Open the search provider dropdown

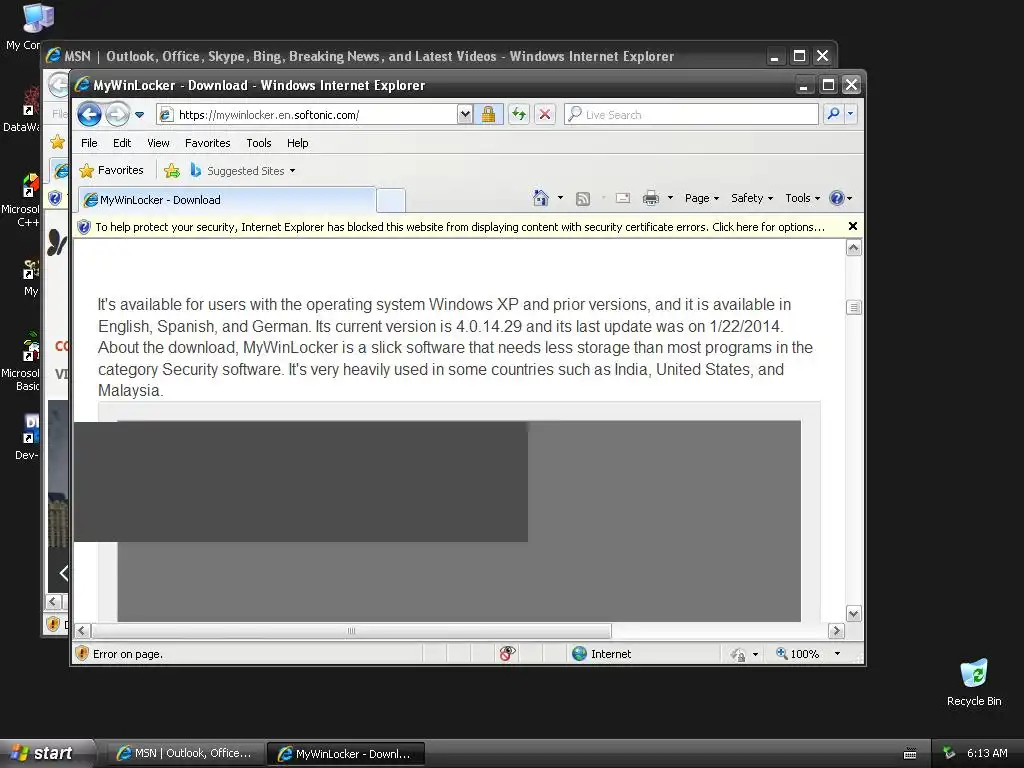[x=850, y=114]
